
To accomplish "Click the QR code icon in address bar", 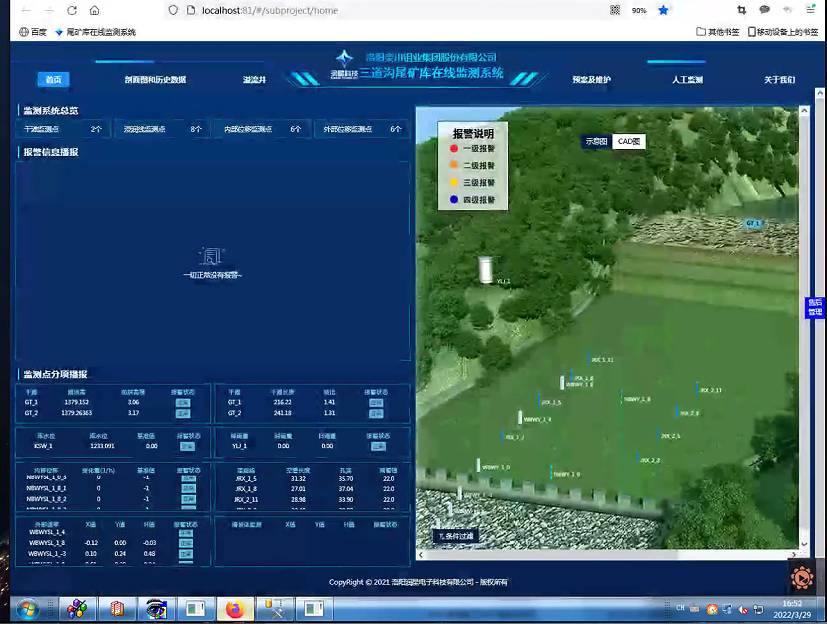I will (615, 10).
